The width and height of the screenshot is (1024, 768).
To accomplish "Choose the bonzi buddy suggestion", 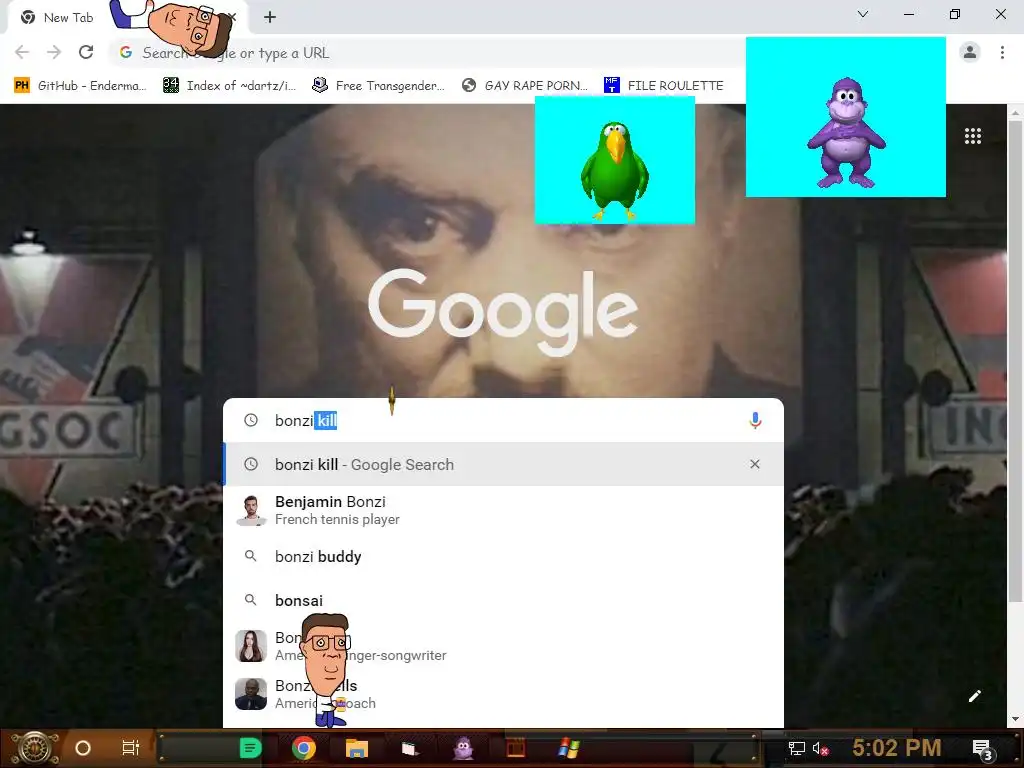I will 503,556.
